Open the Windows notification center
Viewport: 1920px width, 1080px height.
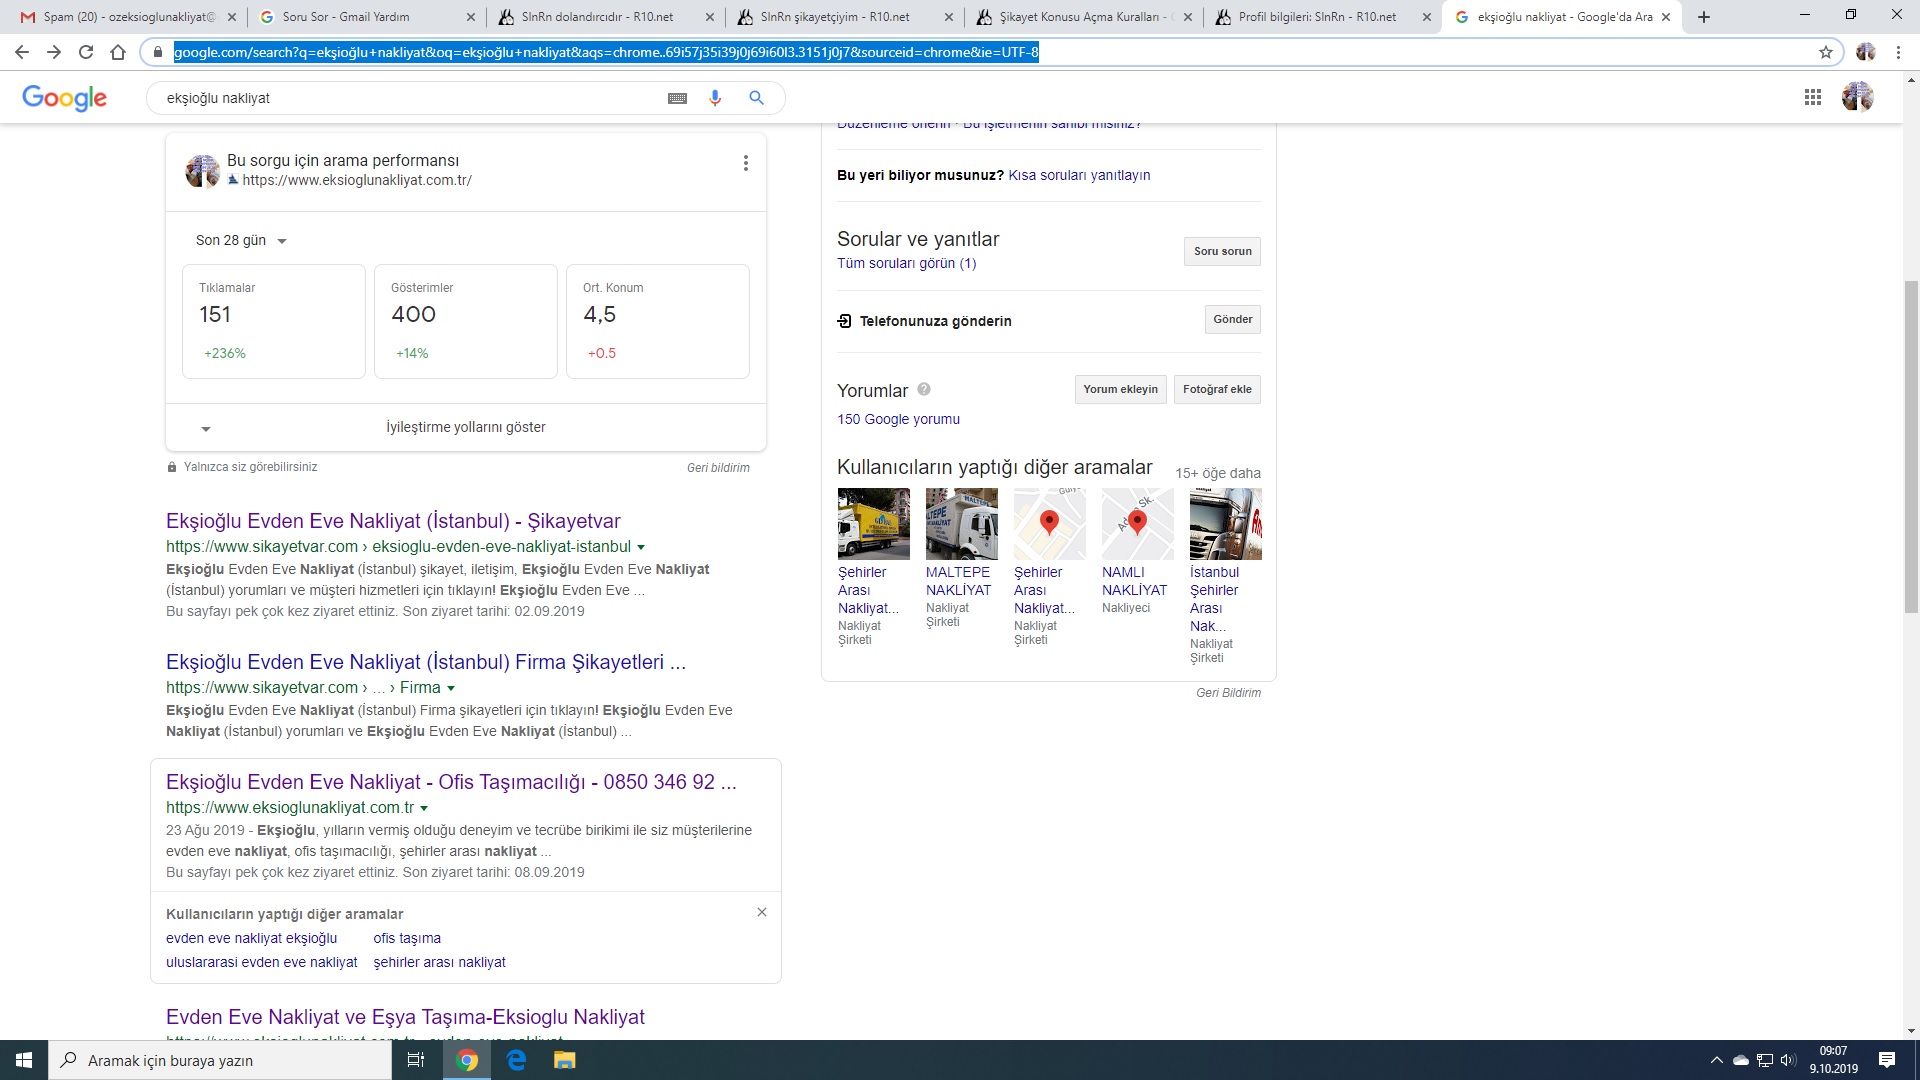[1886, 1060]
